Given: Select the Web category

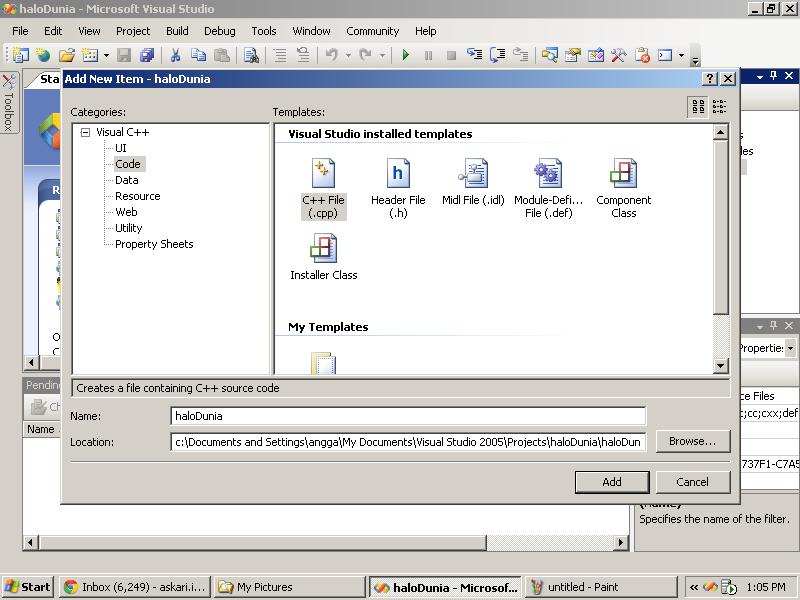Looking at the screenshot, I should 126,212.
